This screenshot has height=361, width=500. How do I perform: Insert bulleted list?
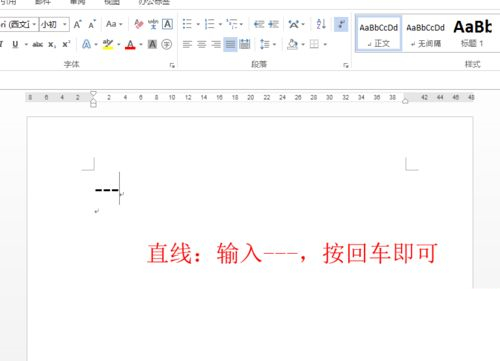click(187, 24)
